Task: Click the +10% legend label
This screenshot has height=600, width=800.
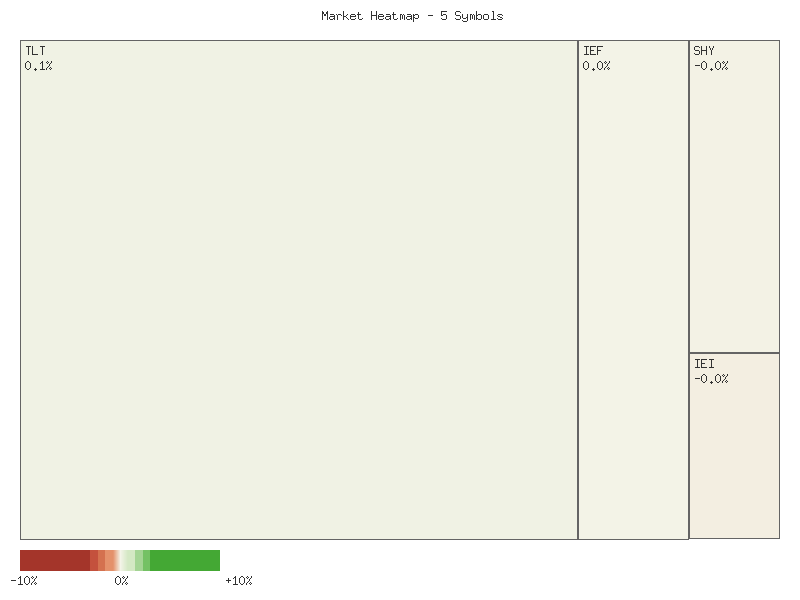Action: (238, 580)
